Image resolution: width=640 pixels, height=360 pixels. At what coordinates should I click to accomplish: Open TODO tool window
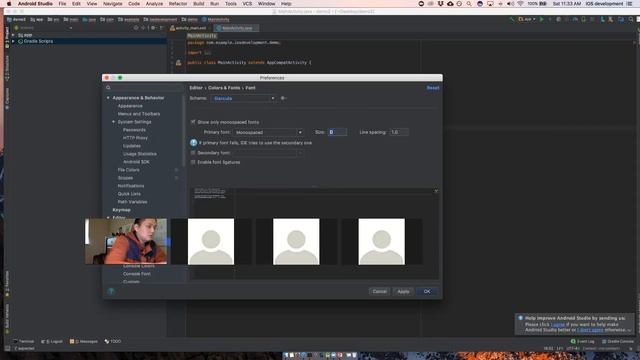113,341
